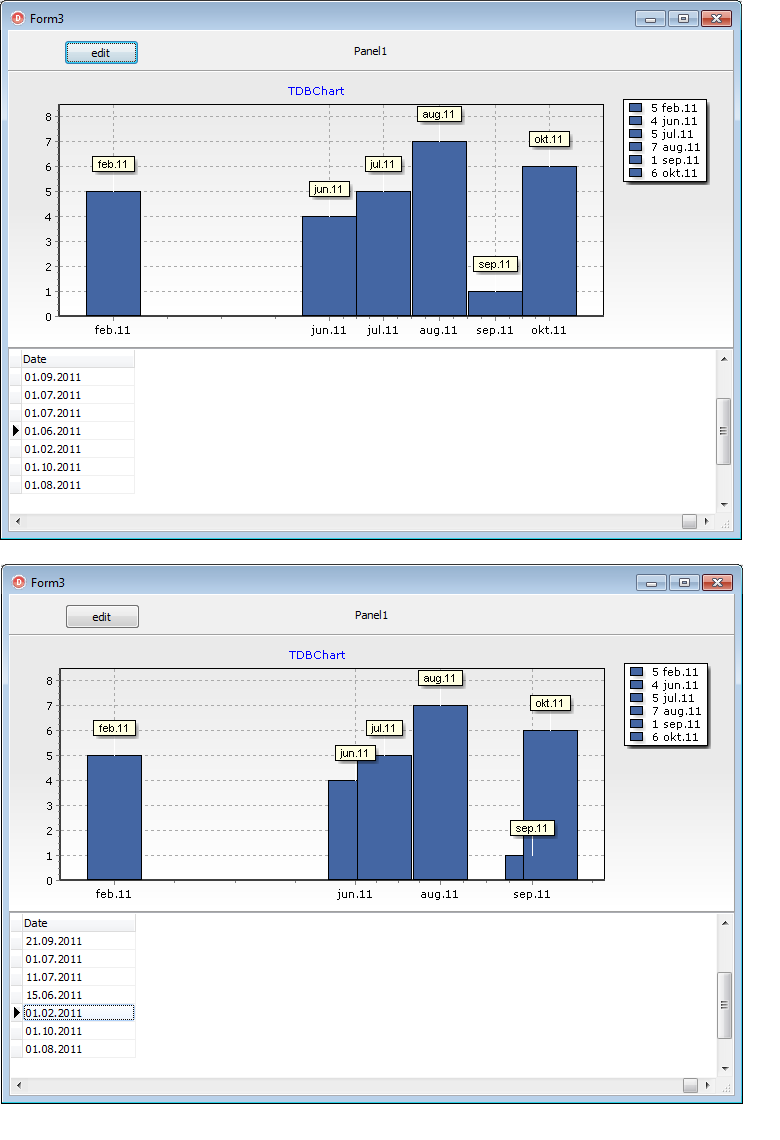Select the 21.09.2011 date cell
The height and width of the screenshot is (1140, 780).
coord(79,941)
